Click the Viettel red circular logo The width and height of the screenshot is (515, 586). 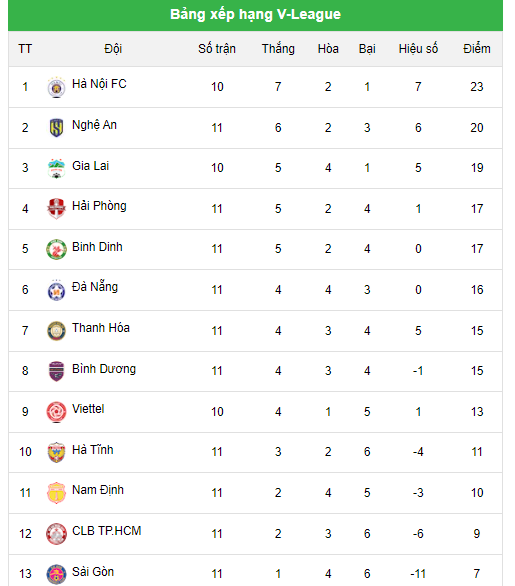pos(56,412)
